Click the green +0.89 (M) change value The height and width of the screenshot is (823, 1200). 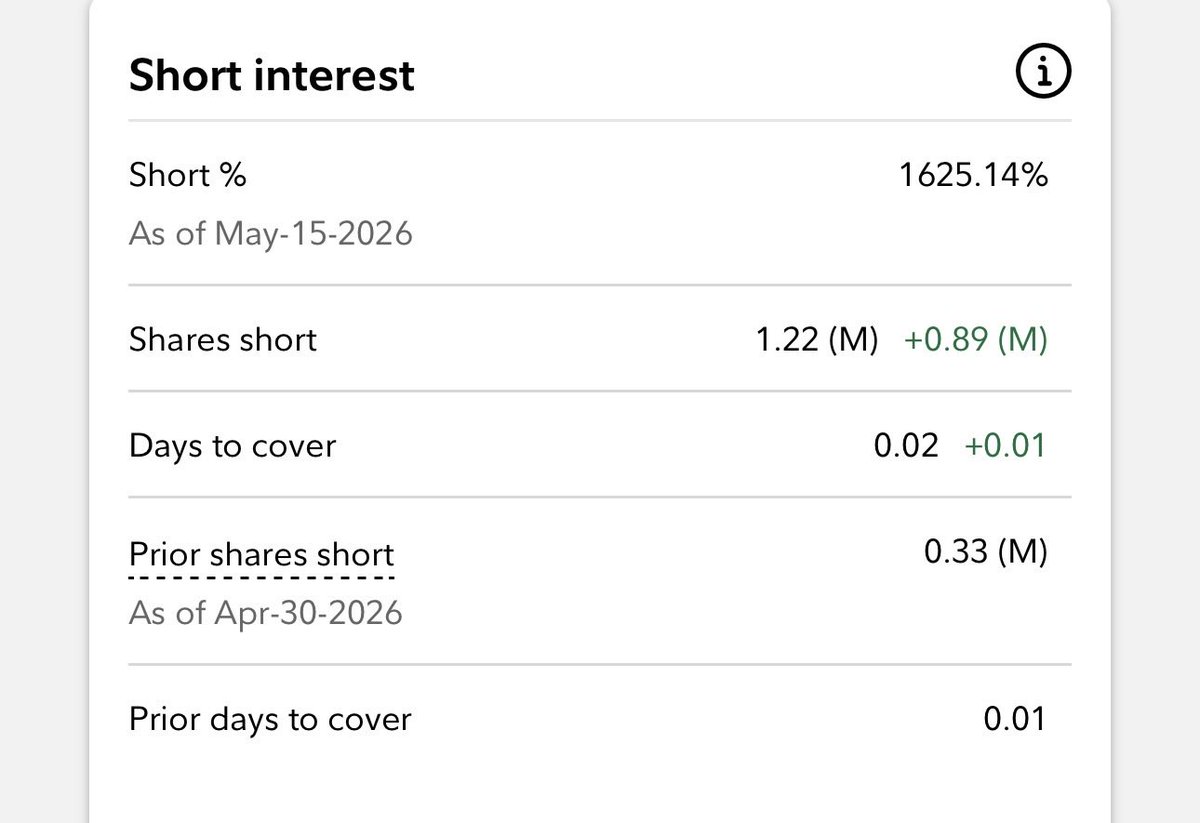point(976,340)
